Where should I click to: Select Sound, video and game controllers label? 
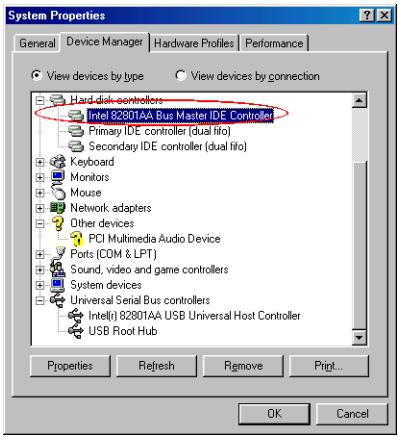(149, 270)
